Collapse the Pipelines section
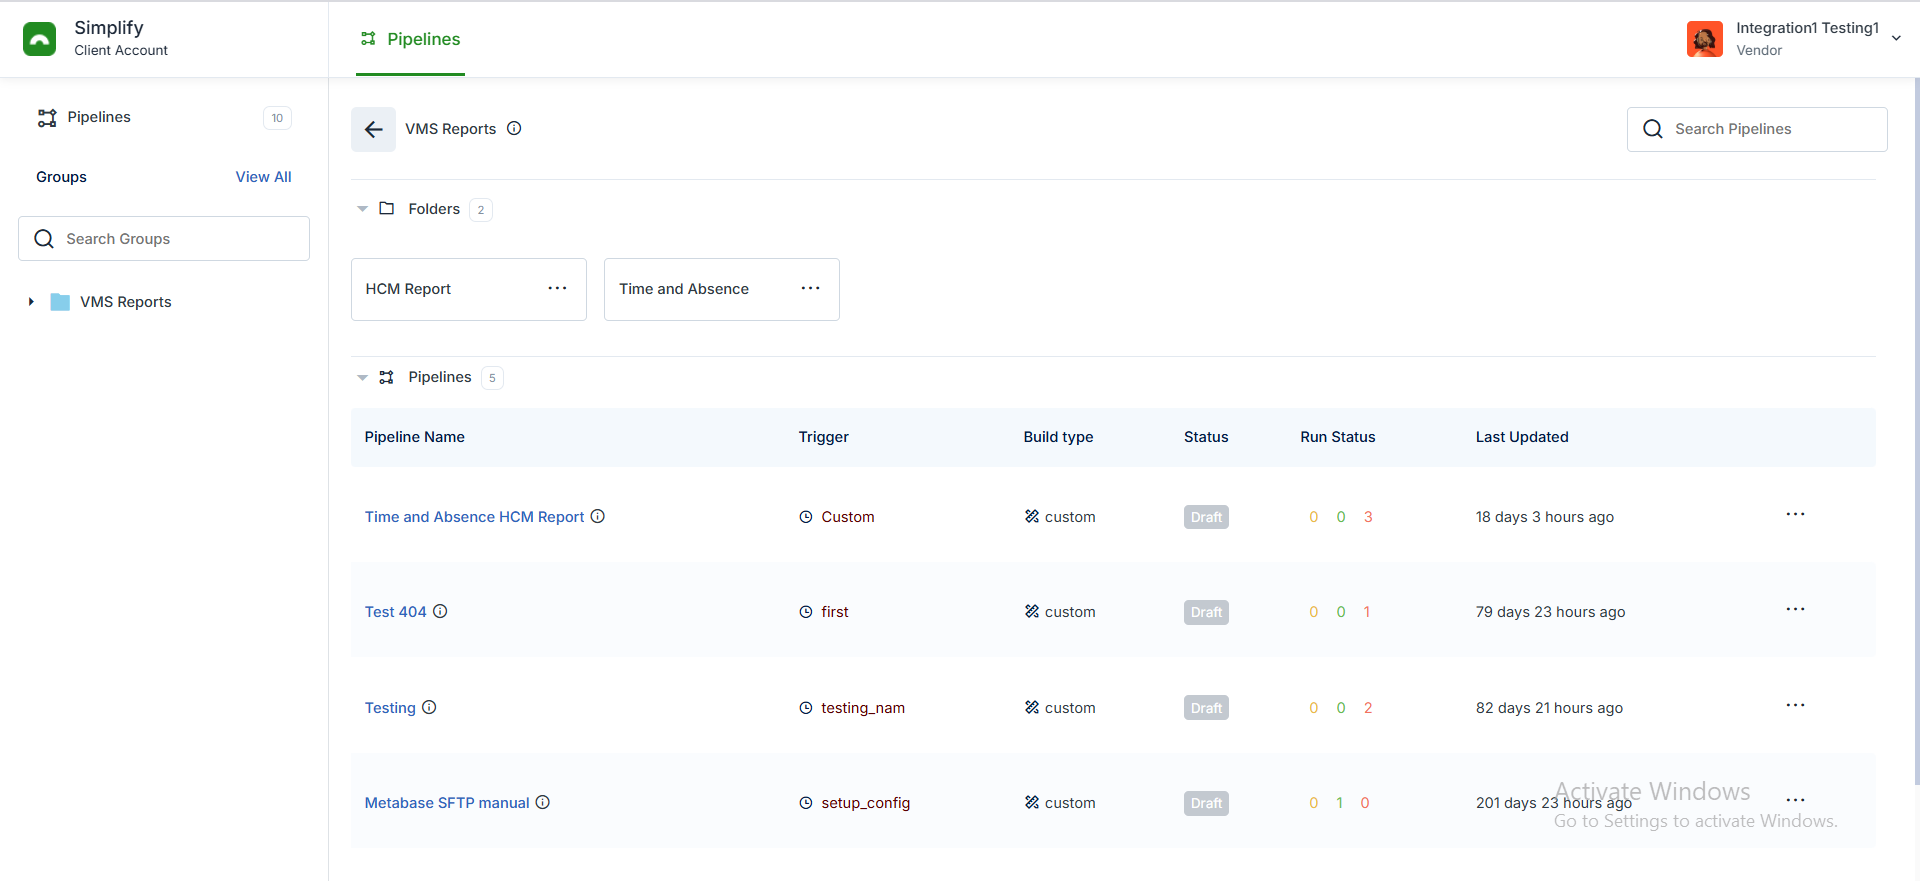Viewport: 1920px width, 881px height. coord(362,377)
